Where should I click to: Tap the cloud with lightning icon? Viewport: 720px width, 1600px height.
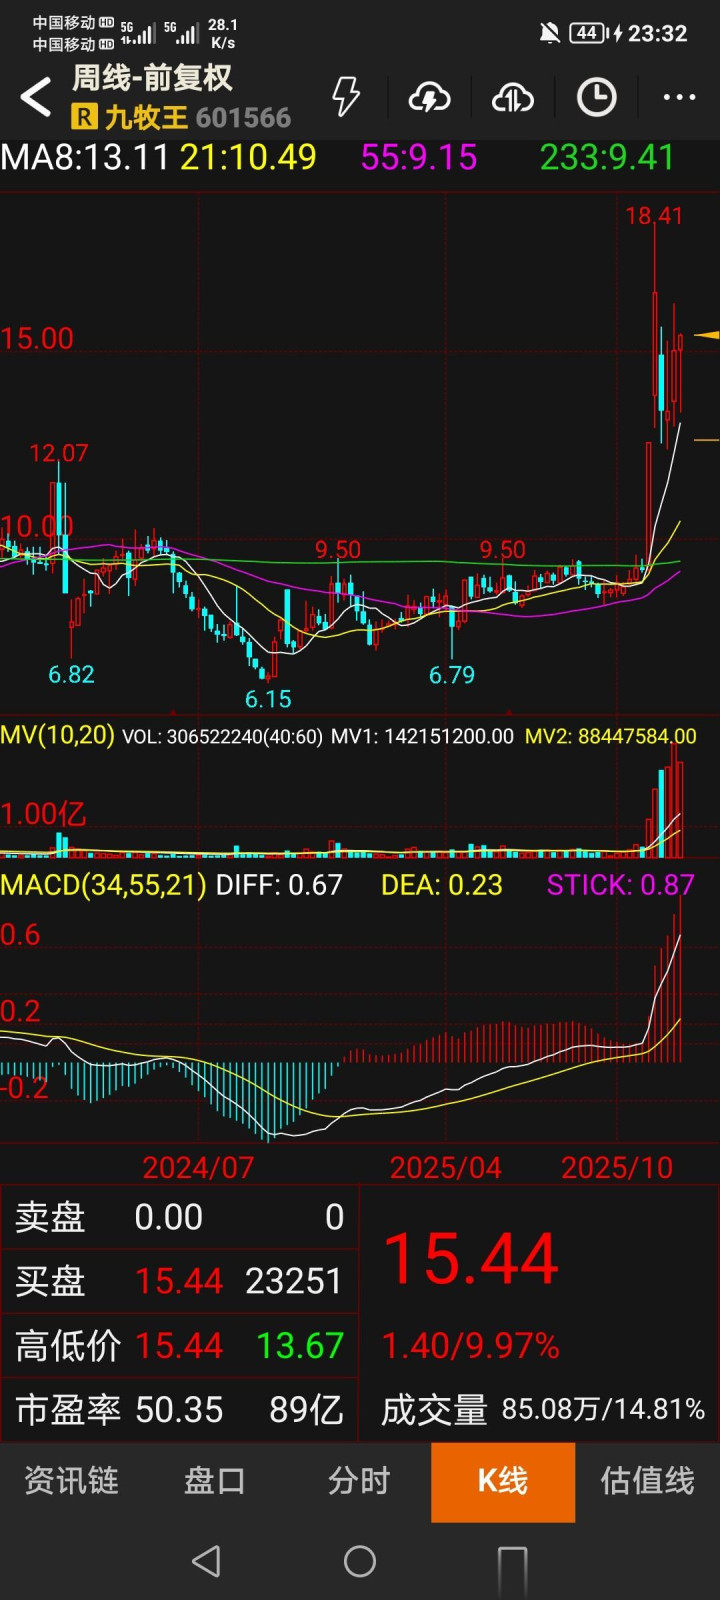429,97
